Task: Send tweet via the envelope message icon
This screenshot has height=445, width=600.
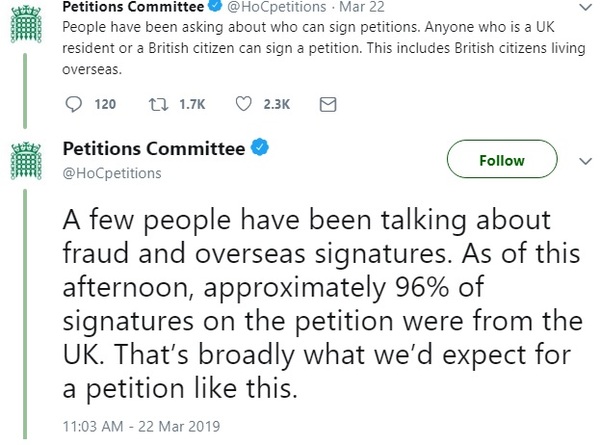Action: (326, 103)
